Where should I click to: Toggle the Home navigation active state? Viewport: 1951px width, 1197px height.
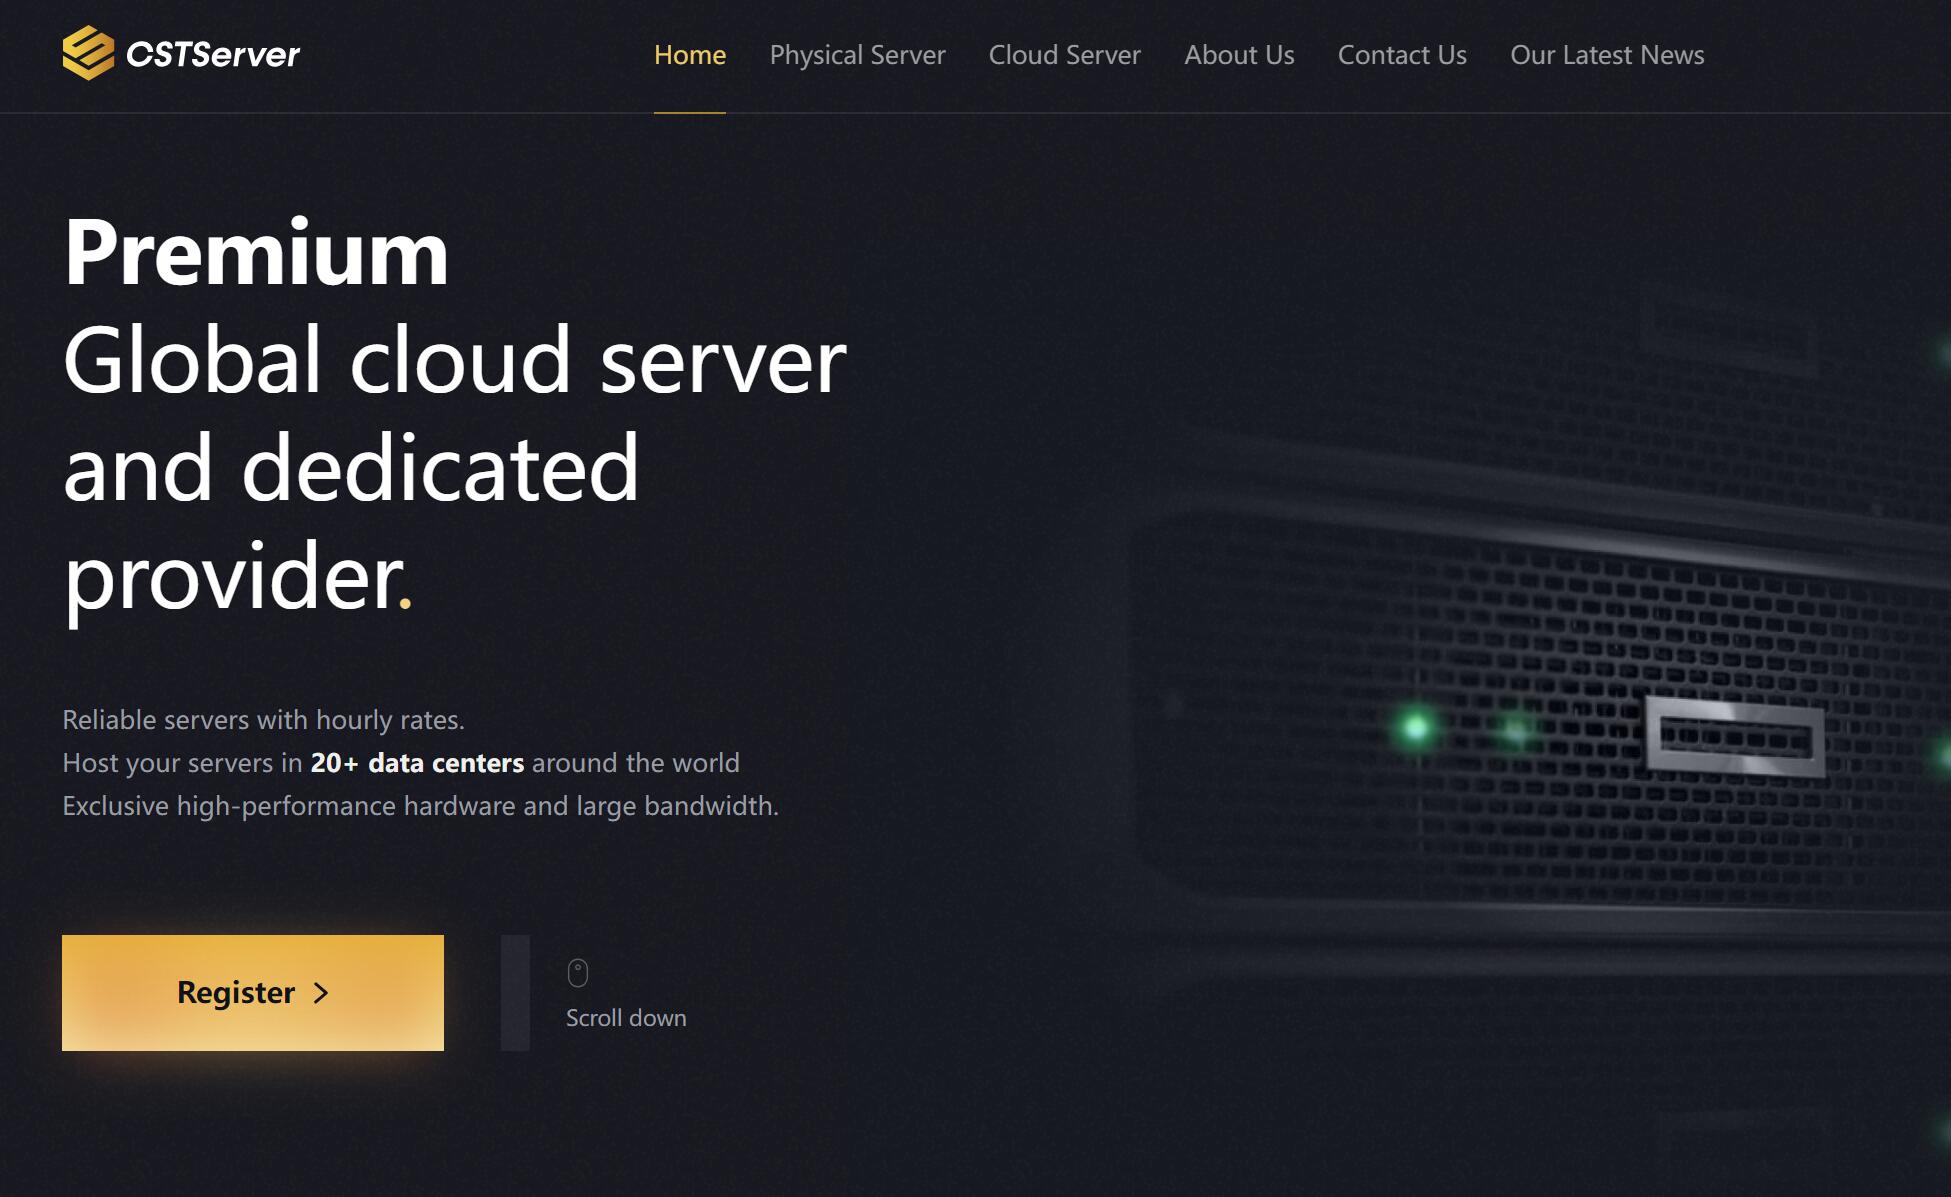coord(690,54)
